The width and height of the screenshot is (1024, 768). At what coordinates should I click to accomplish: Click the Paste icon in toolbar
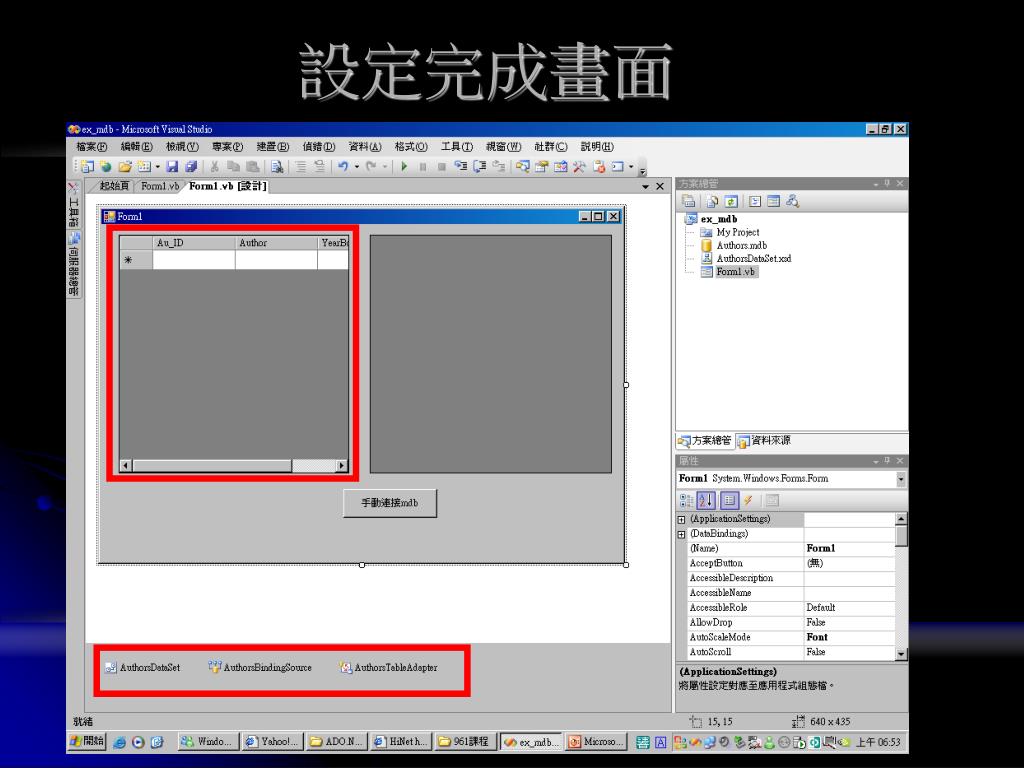click(252, 167)
